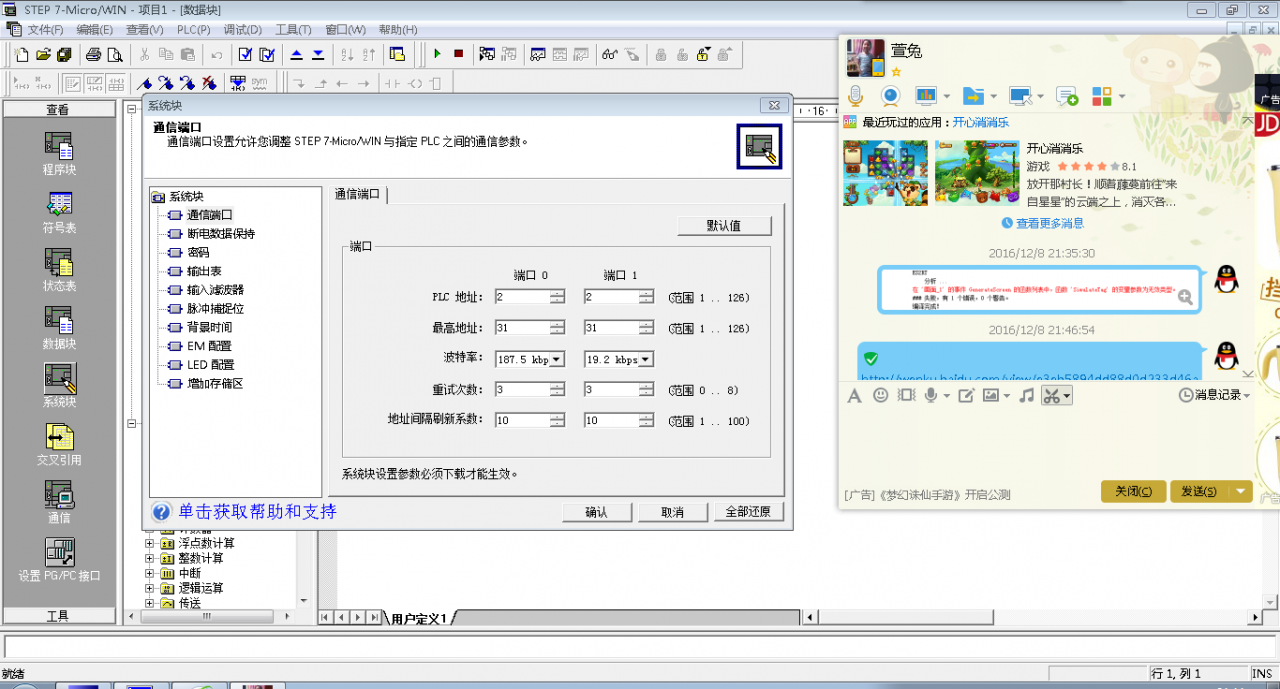This screenshot has height=689, width=1280.
Task: Expand the 中断 tree node
Action: pyautogui.click(x=150, y=573)
